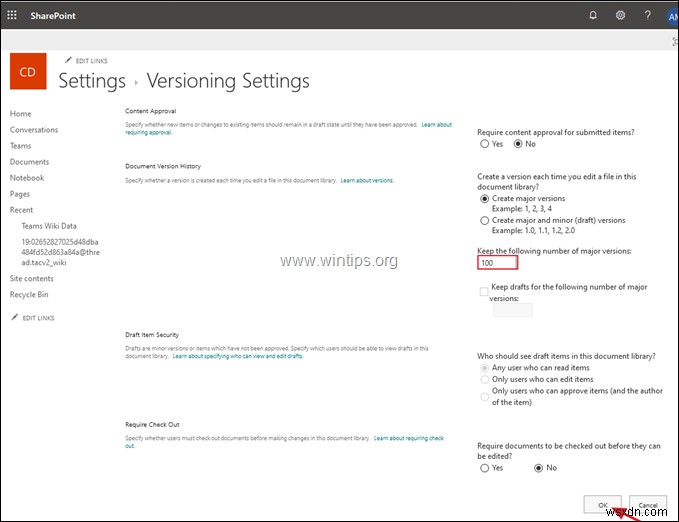Select Any user who can read items
Screen dimensions: 679x522
[484, 368]
